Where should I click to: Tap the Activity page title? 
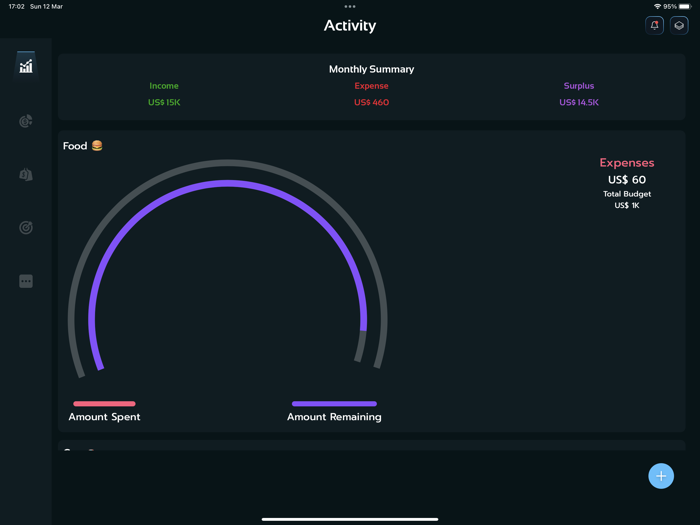point(350,25)
